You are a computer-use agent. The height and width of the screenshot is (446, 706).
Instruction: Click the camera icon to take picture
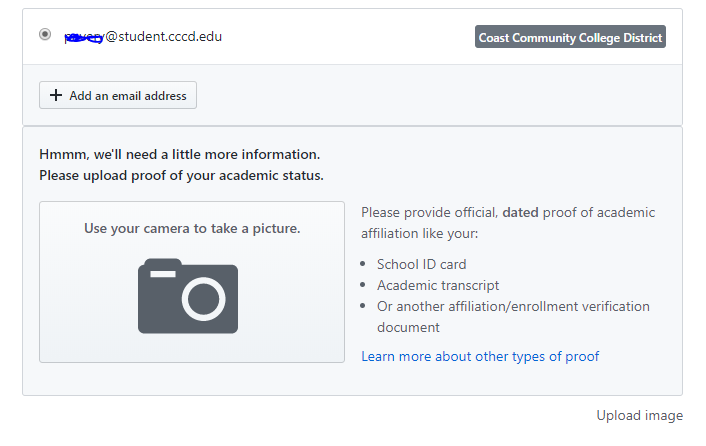188,295
